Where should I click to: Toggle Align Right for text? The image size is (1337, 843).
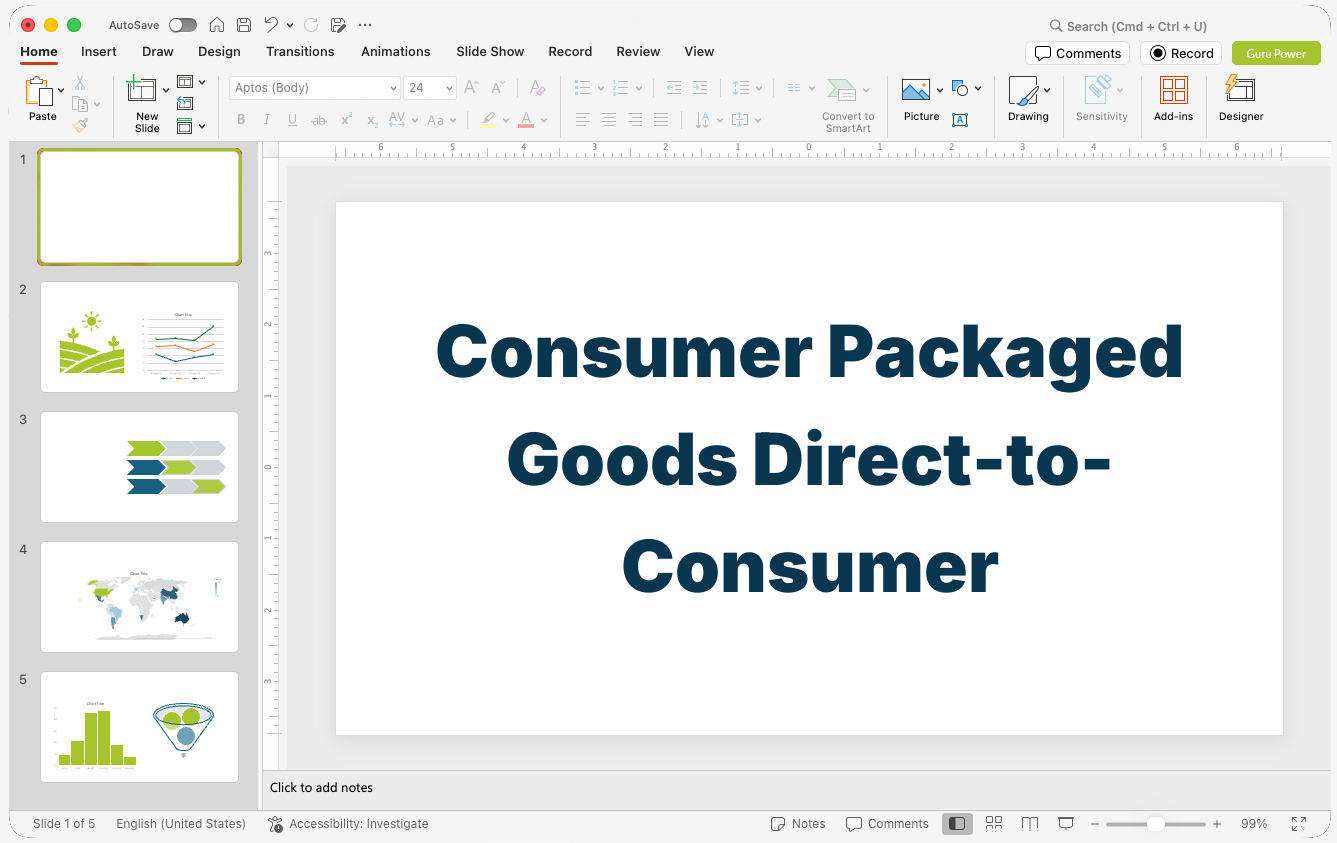tap(635, 120)
